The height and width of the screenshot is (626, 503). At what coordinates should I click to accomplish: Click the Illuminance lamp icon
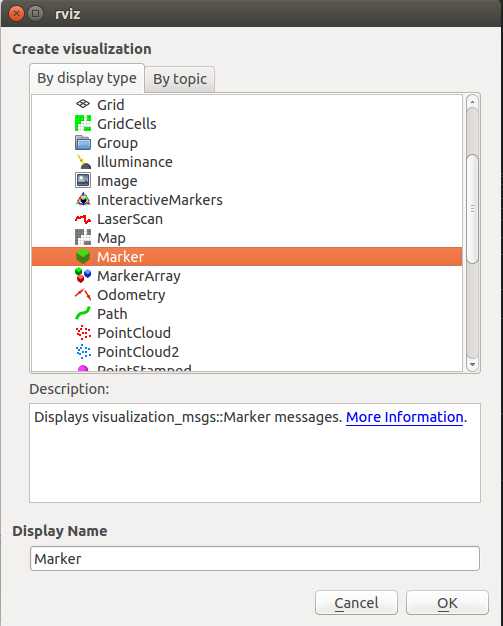pos(83,162)
